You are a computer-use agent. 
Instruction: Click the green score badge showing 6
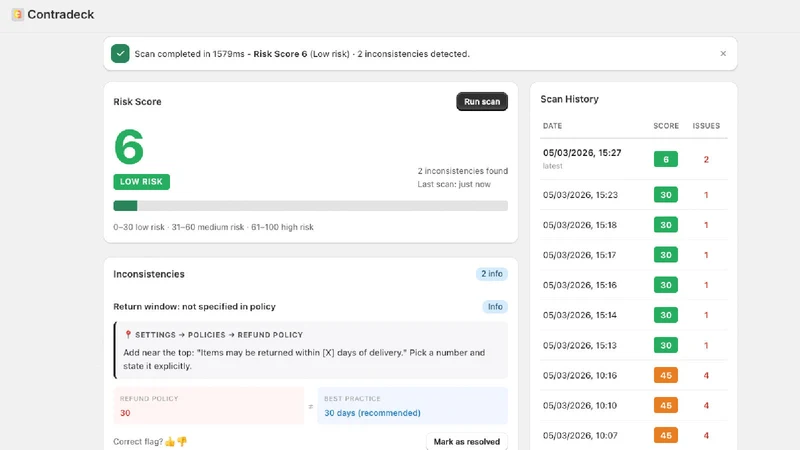point(666,159)
